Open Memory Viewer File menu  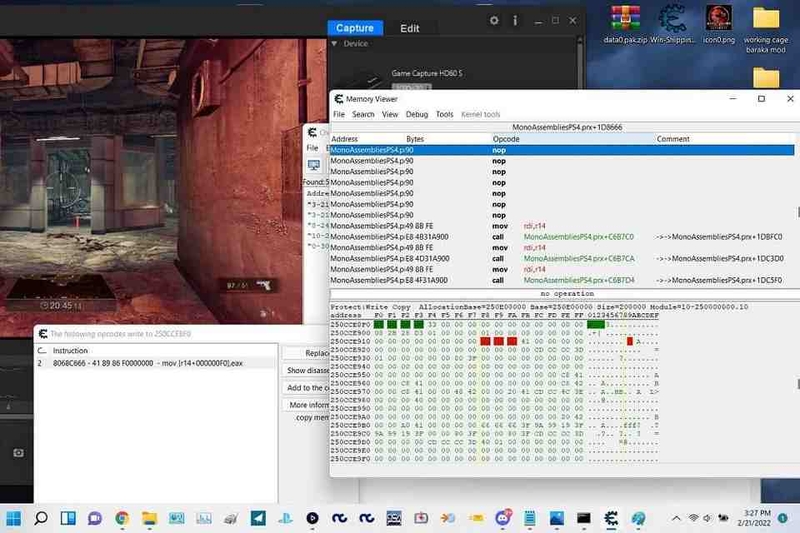[339, 114]
